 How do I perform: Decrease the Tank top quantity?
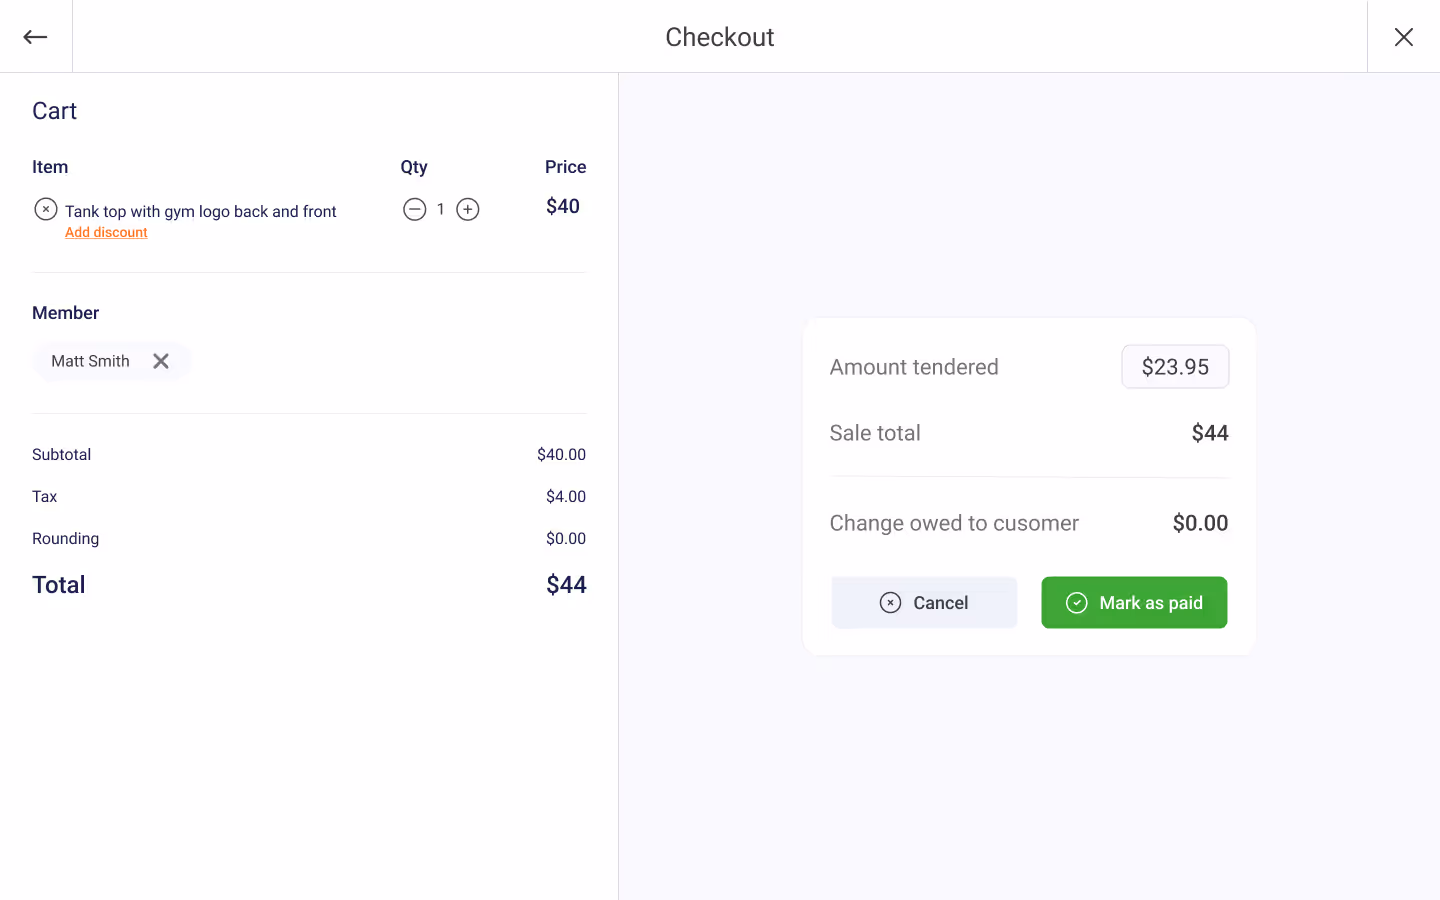(414, 209)
